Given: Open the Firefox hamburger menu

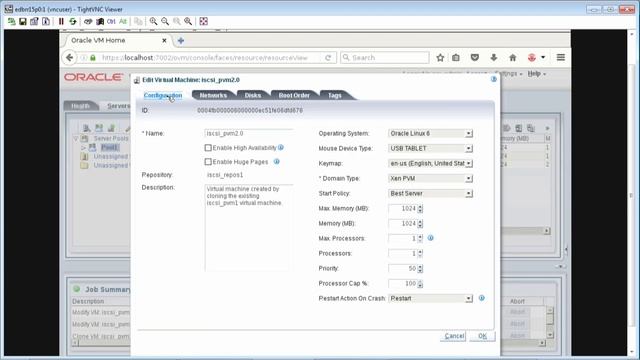Looking at the screenshot, I should coord(561,58).
